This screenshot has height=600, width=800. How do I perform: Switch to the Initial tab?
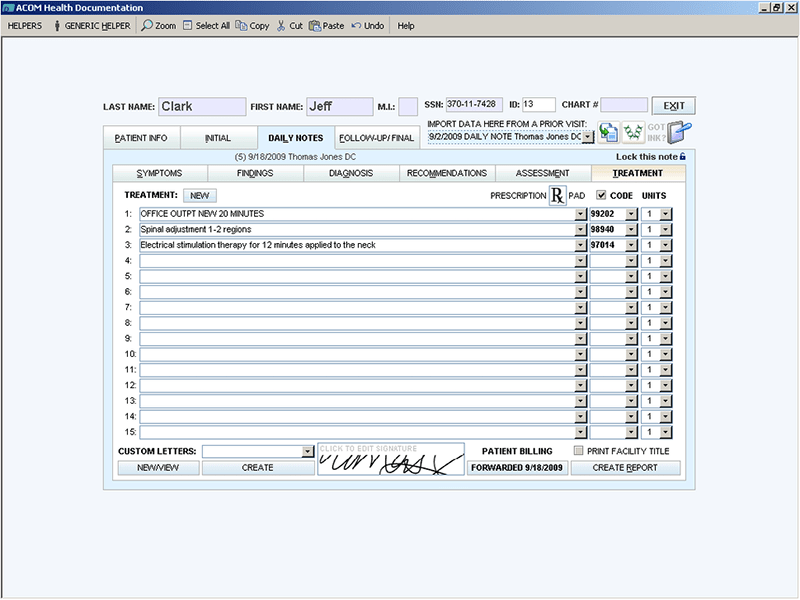[x=218, y=138]
